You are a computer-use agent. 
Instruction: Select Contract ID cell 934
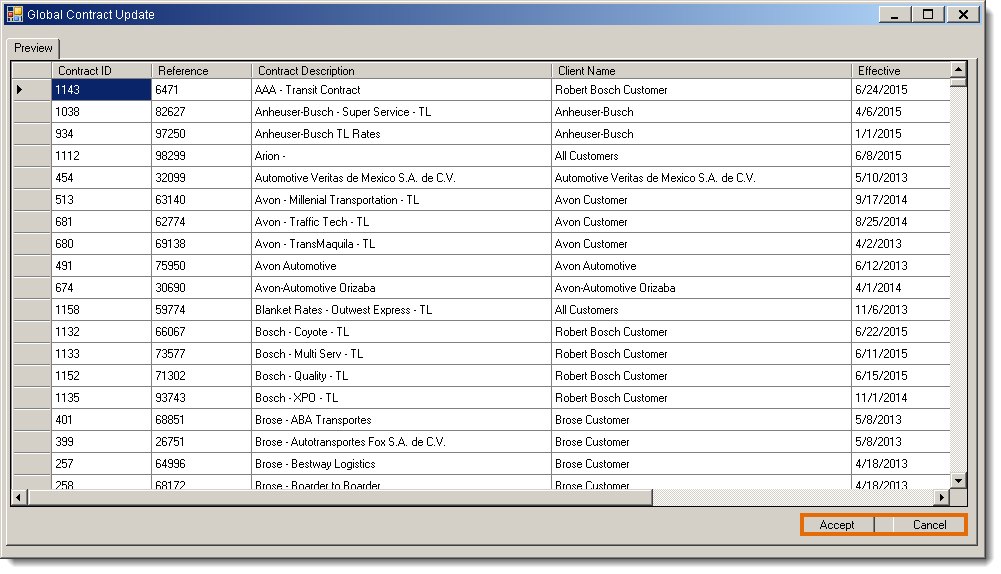(x=102, y=133)
